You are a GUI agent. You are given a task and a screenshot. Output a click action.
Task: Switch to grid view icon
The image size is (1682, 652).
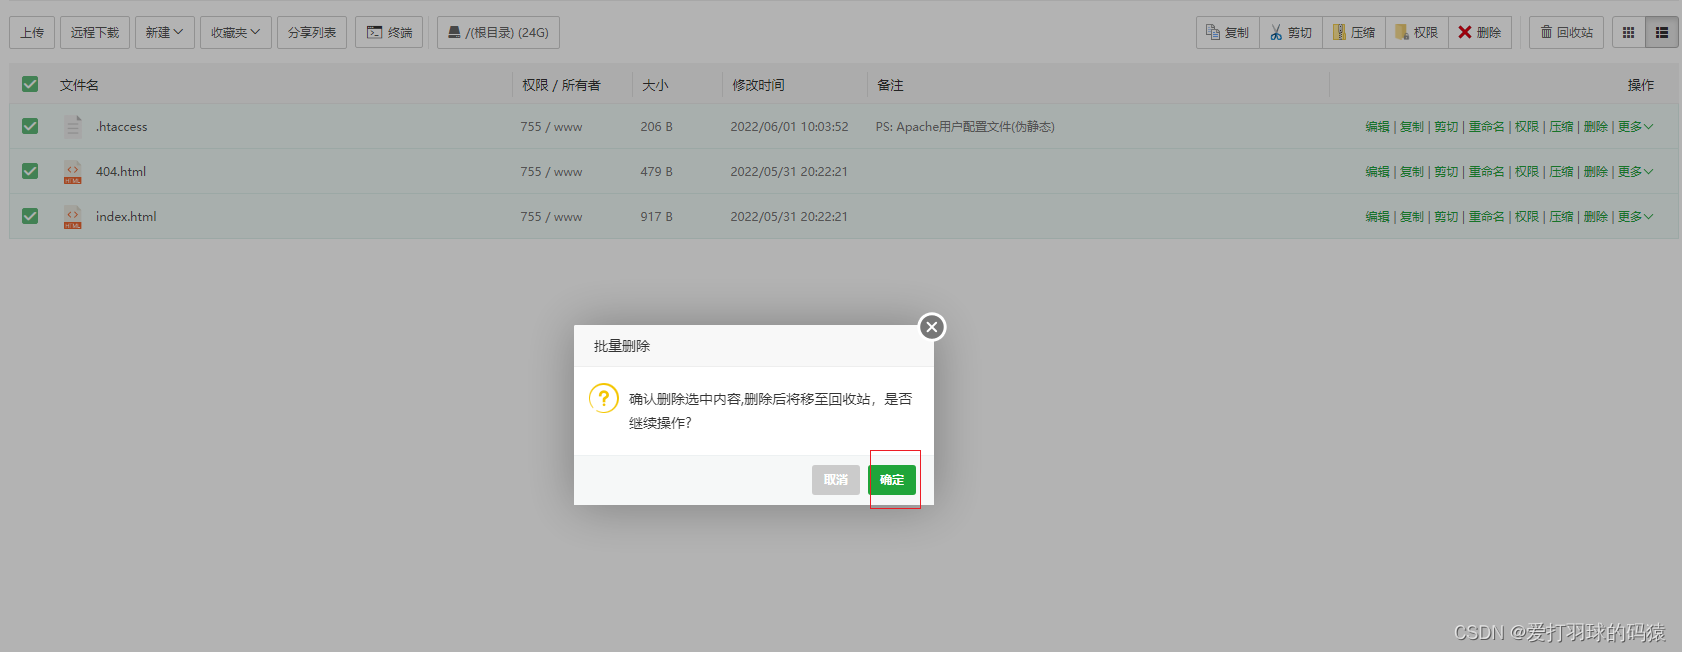1628,32
